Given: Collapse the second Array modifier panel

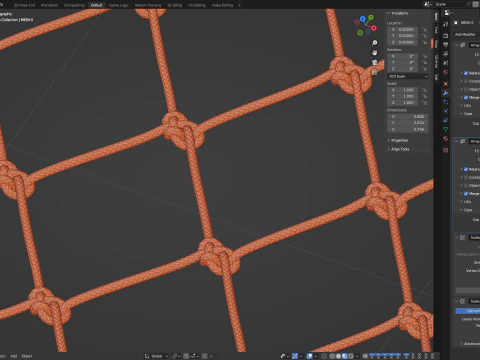Looking at the screenshot, I should click(457, 141).
